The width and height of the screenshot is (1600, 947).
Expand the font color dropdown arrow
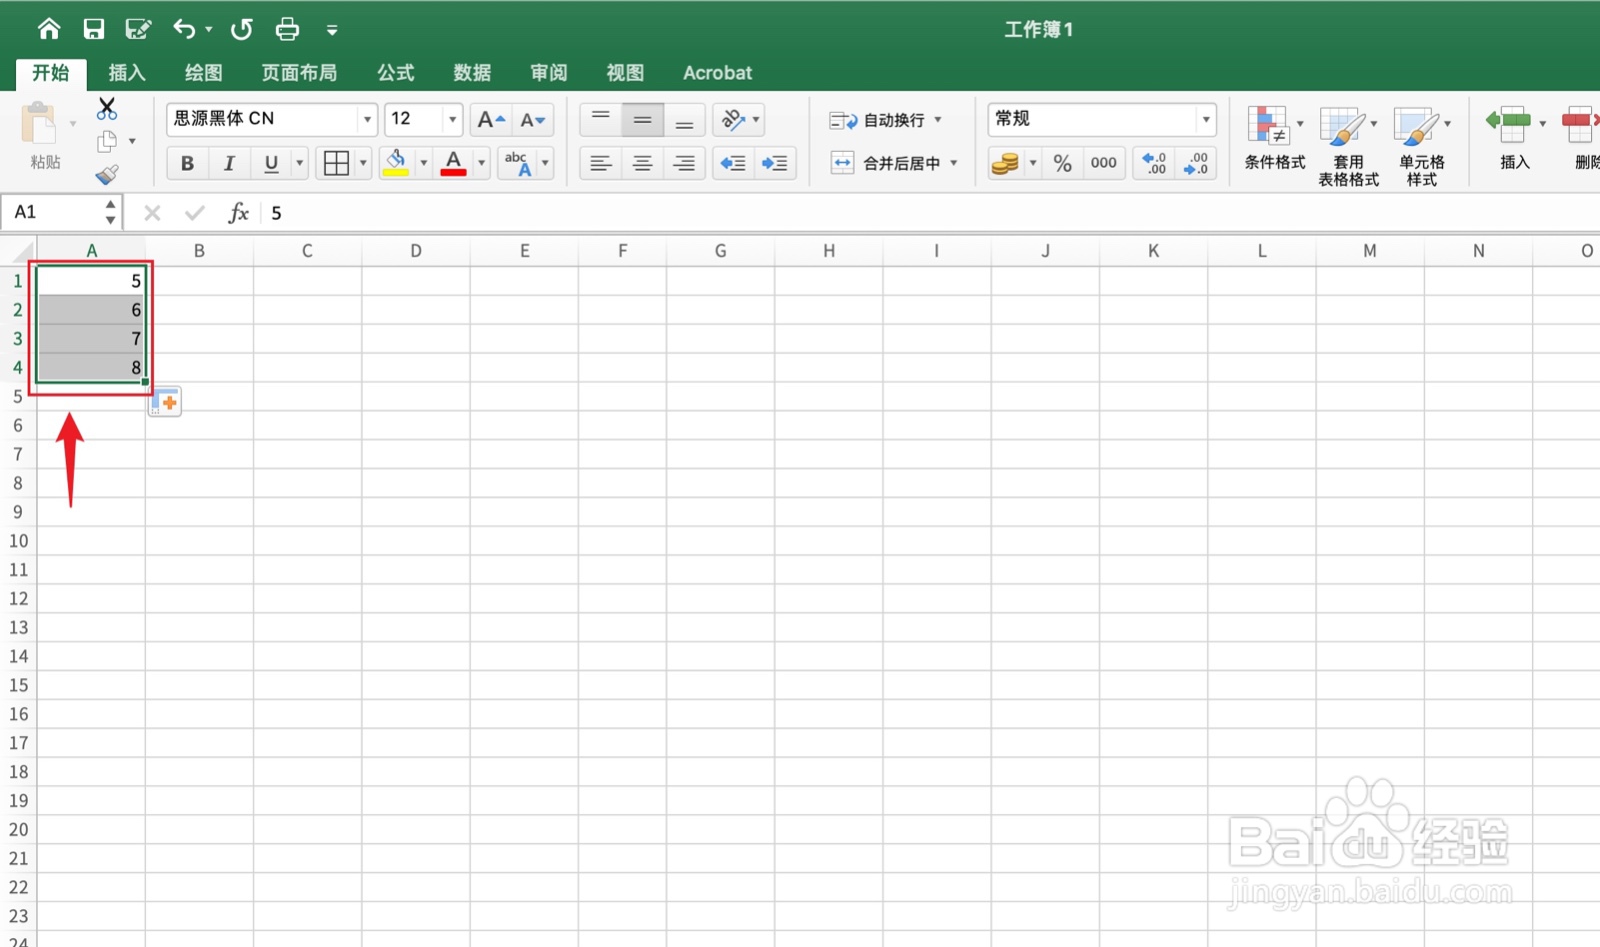481,163
